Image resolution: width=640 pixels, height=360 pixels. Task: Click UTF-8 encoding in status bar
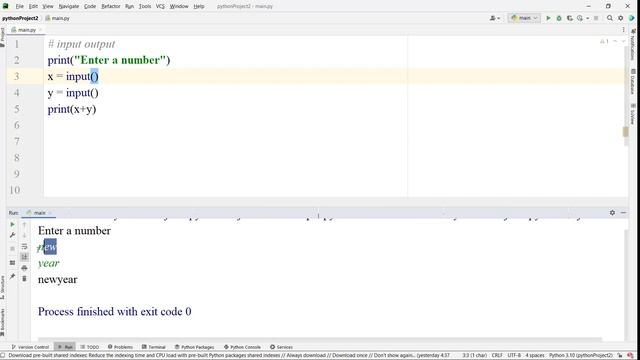pos(514,355)
